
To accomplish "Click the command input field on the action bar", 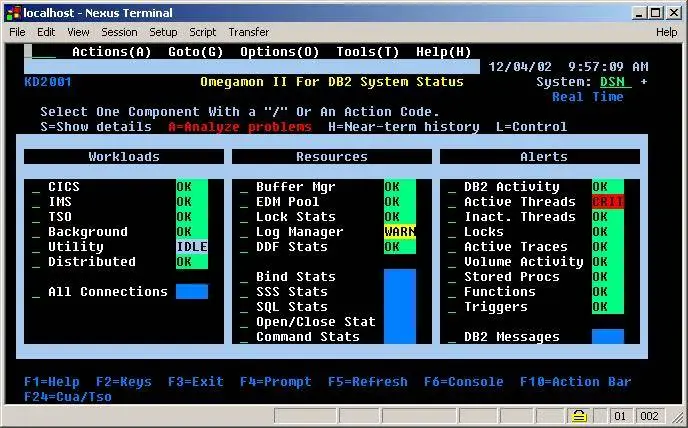I will tap(40, 52).
